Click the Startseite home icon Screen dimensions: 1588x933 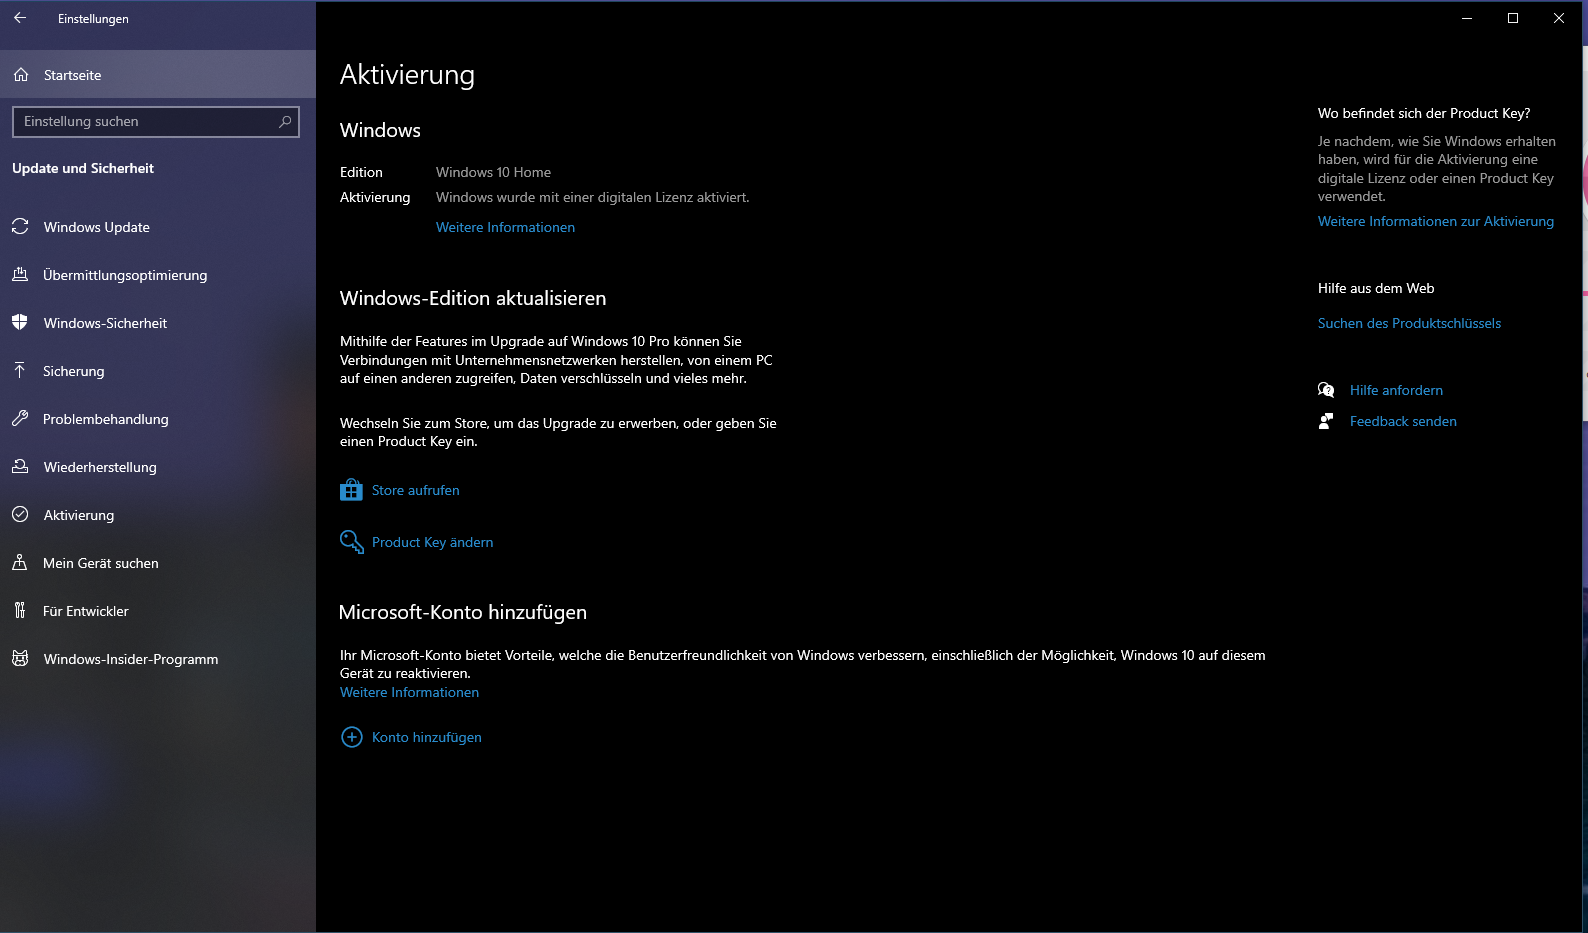click(21, 75)
